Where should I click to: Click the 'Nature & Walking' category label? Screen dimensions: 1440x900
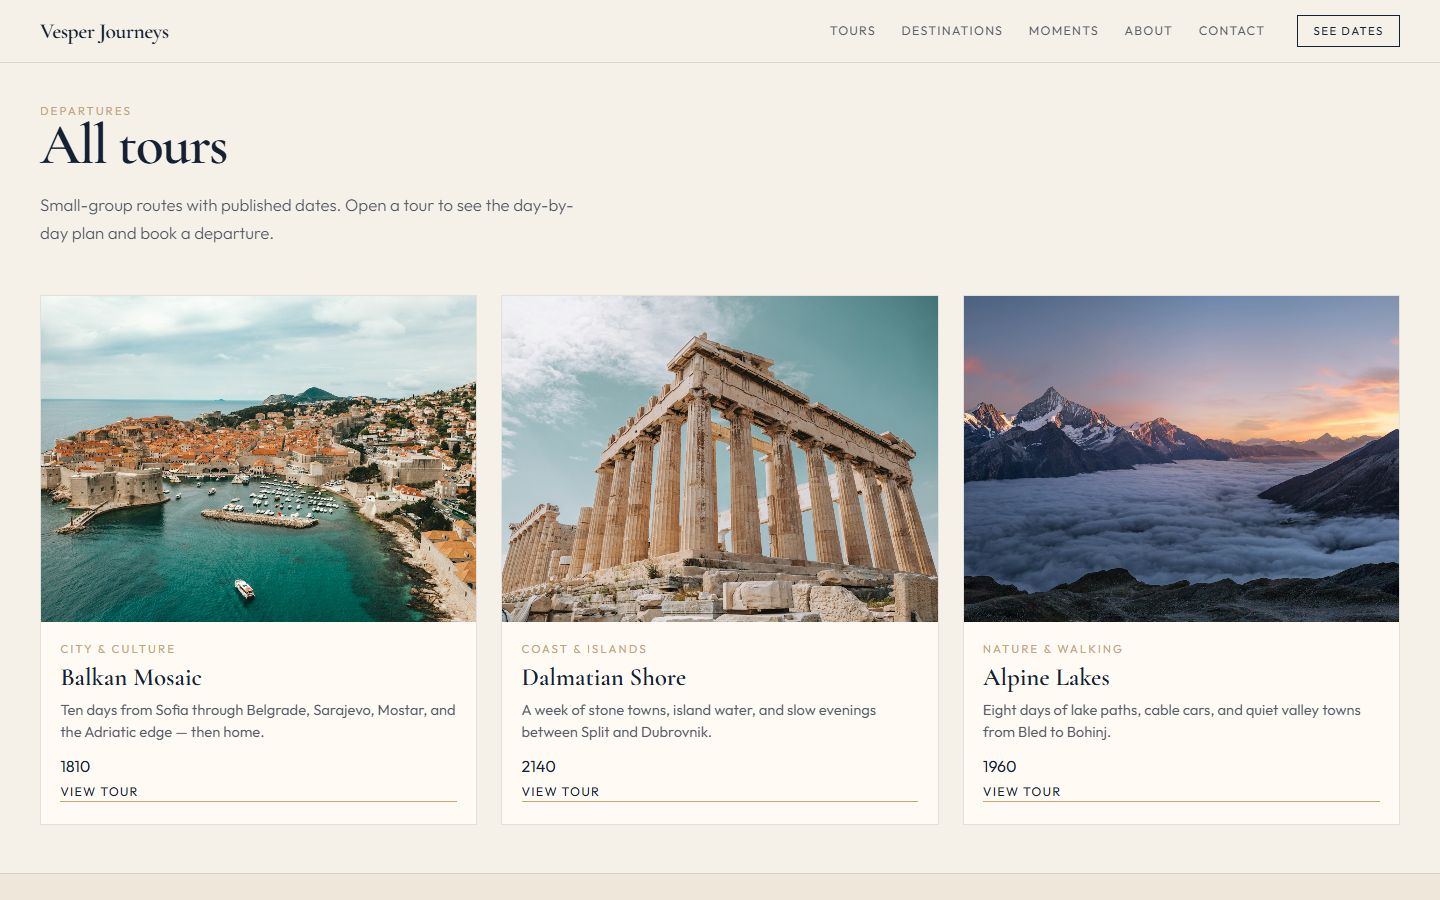click(x=1053, y=649)
